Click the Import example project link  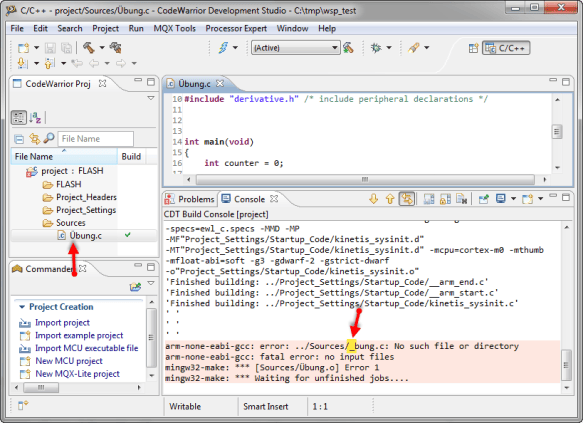pyautogui.click(x=79, y=335)
